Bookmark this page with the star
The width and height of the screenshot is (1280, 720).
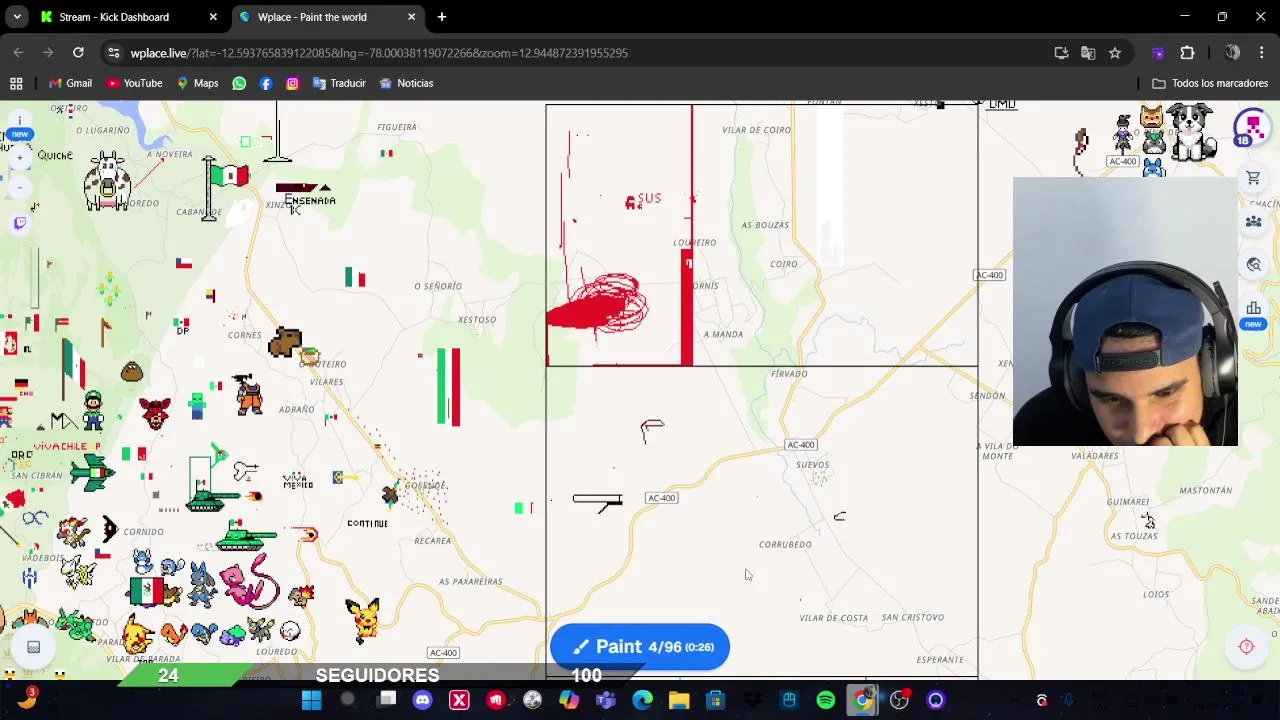click(1115, 53)
